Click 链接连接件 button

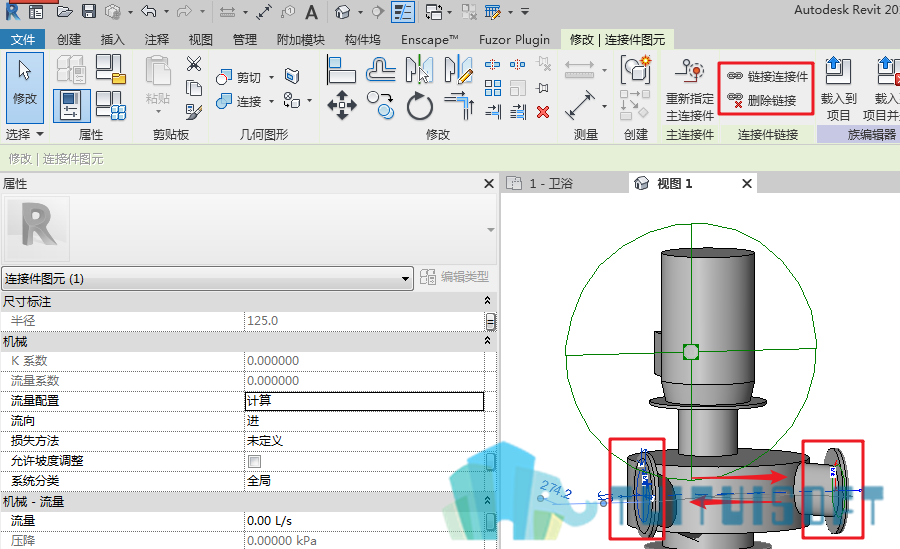click(x=767, y=76)
